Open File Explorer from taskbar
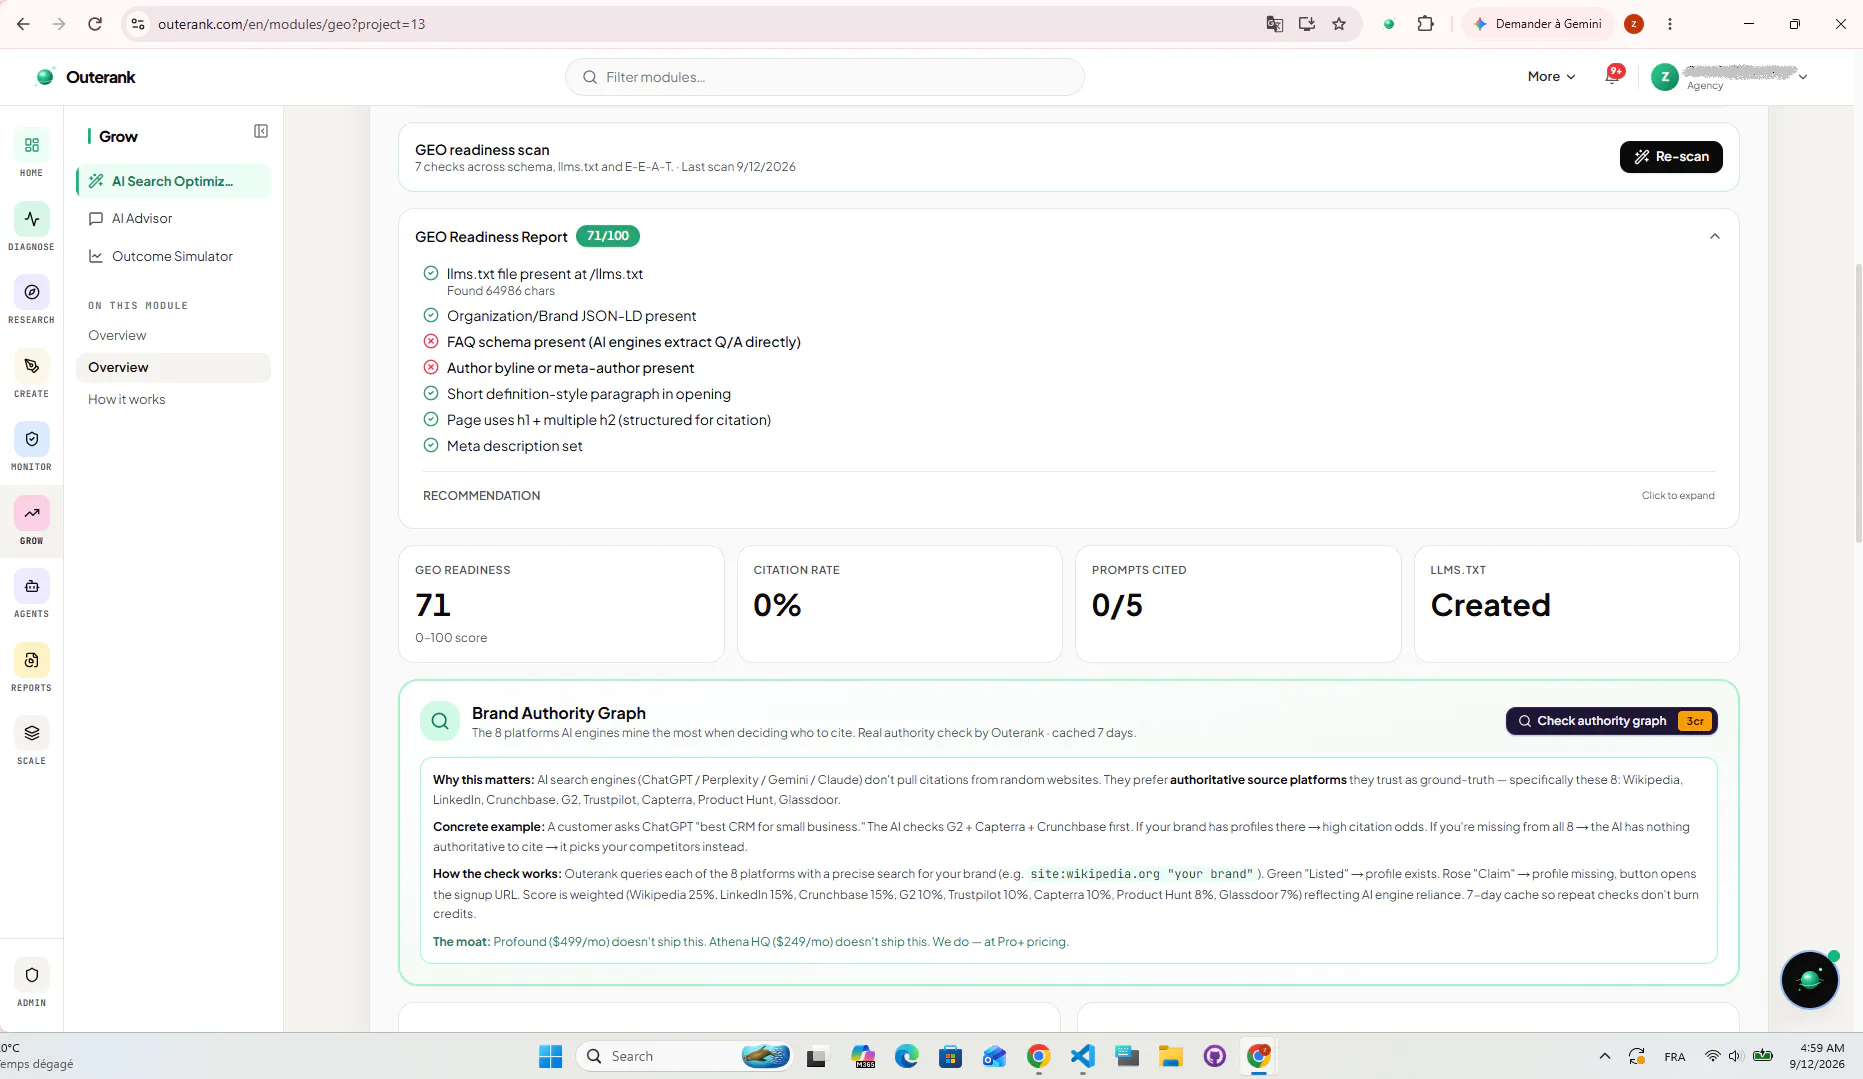This screenshot has height=1079, width=1863. pos(1171,1056)
